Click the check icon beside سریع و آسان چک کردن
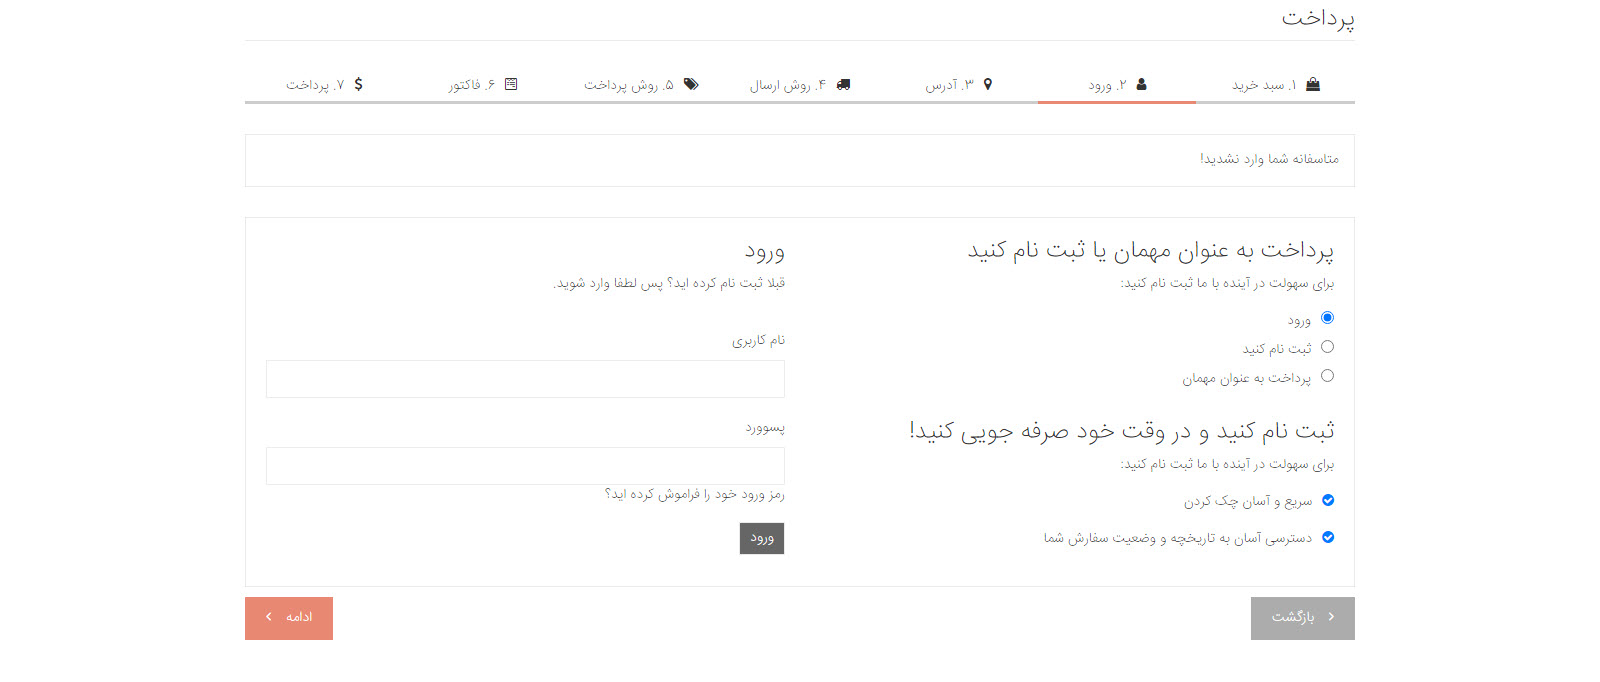Screen dimensions: 1600x682 point(1328,500)
